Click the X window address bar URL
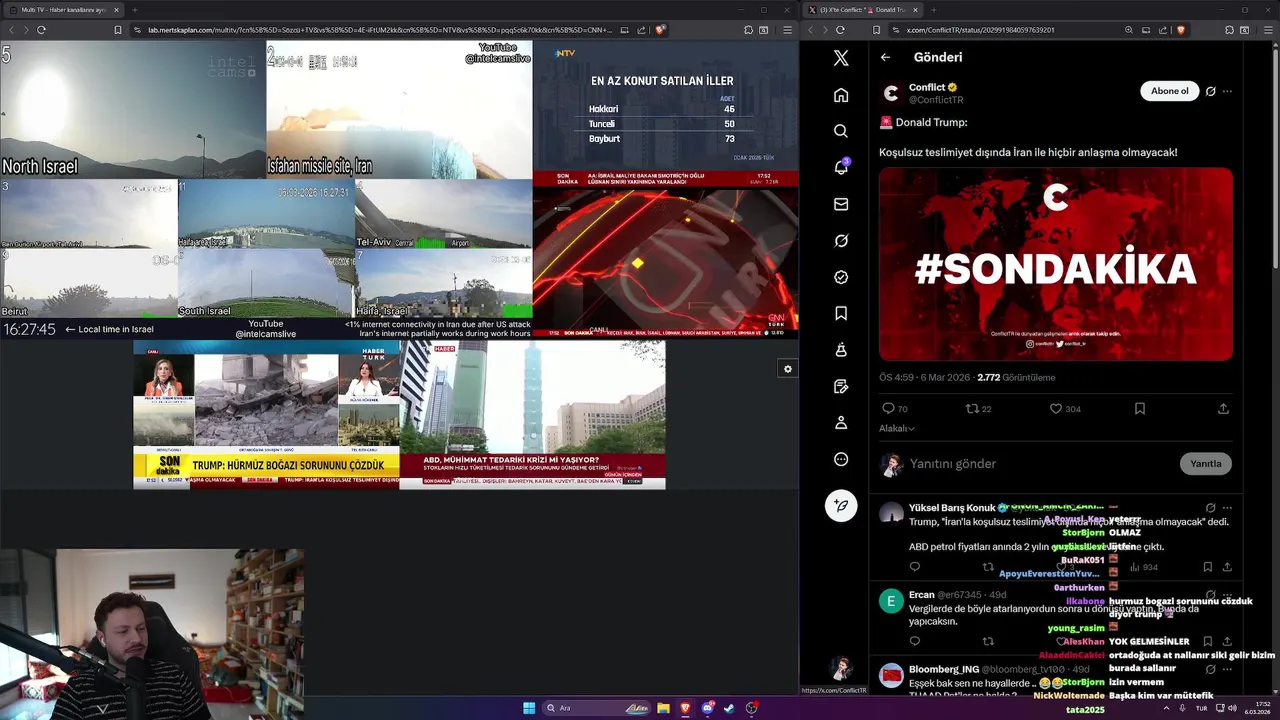This screenshot has width=1280, height=720. pos(980,30)
